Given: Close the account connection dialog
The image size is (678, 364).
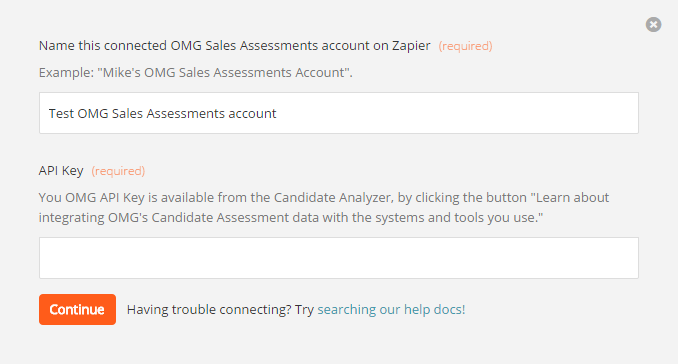Looking at the screenshot, I should (x=653, y=24).
